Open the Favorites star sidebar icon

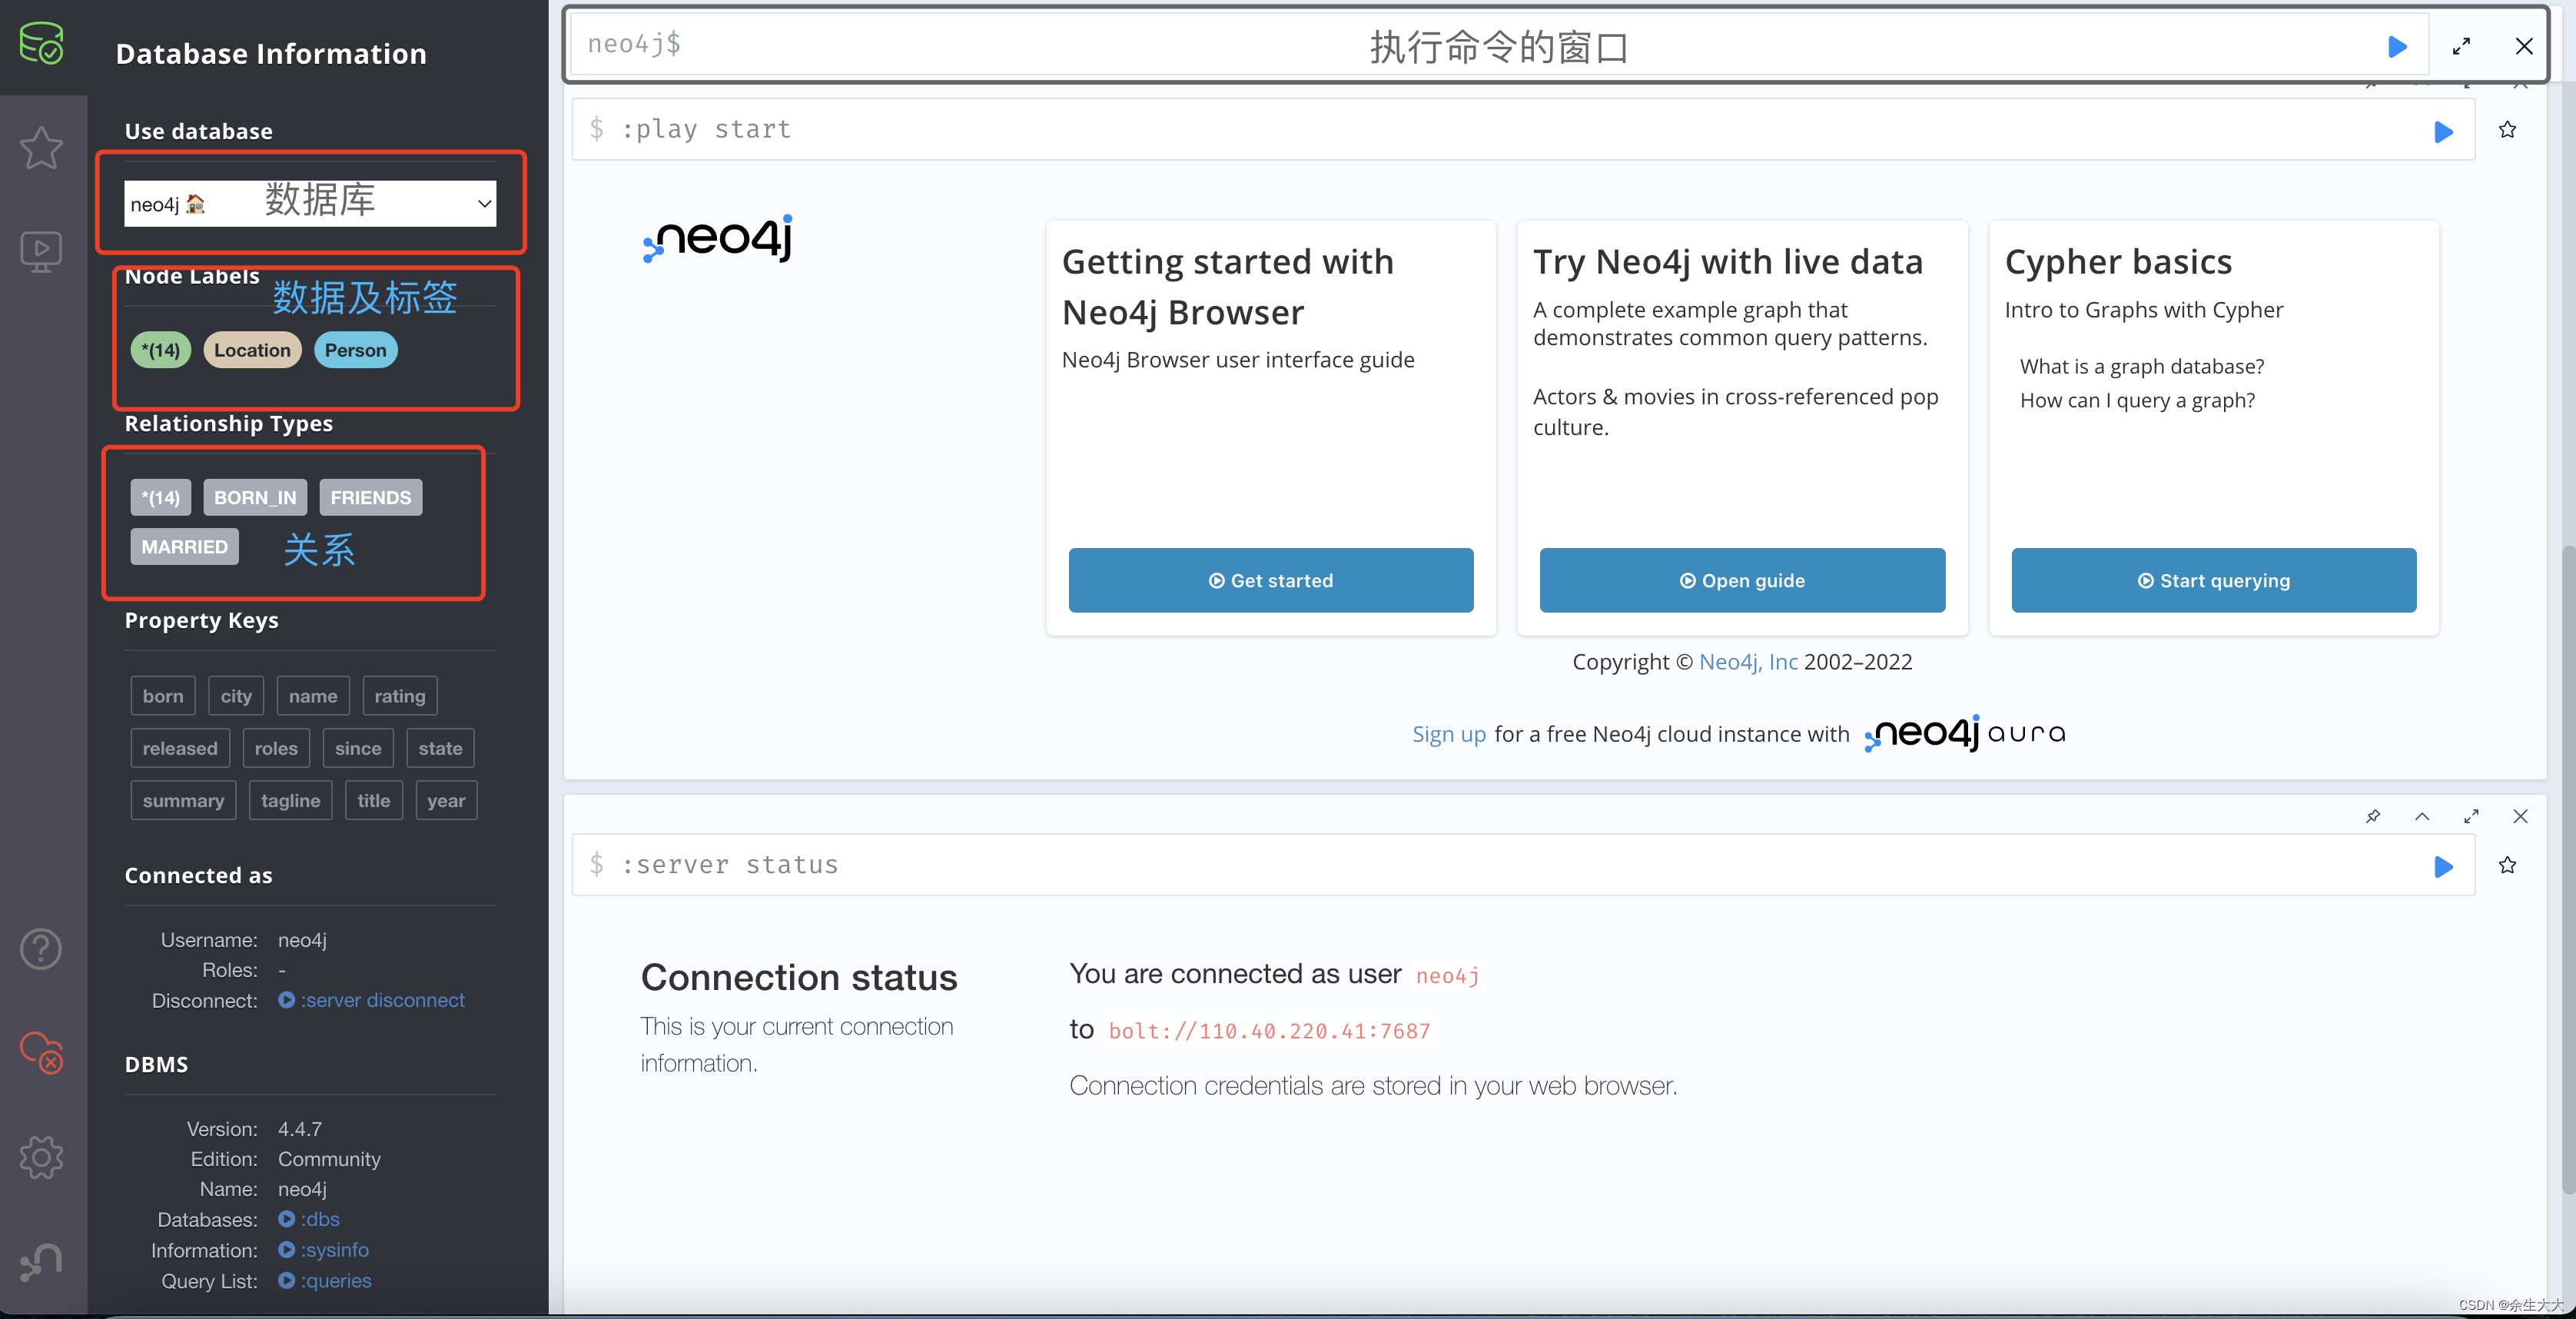click(x=41, y=148)
